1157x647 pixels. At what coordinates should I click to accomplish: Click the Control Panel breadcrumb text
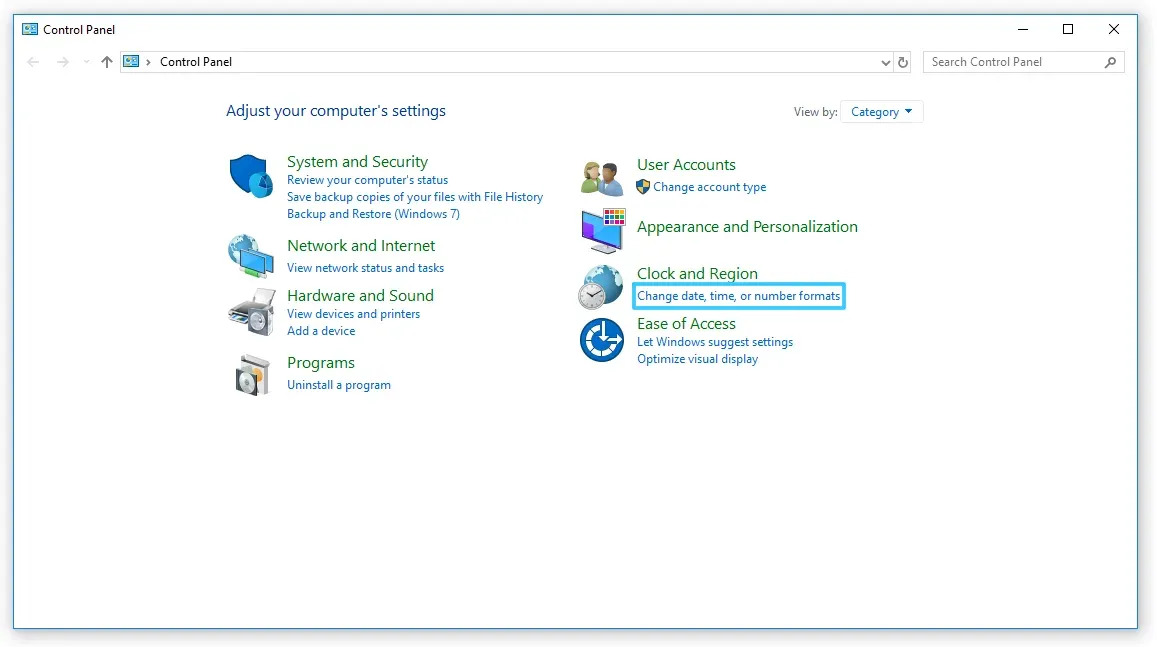(x=196, y=62)
